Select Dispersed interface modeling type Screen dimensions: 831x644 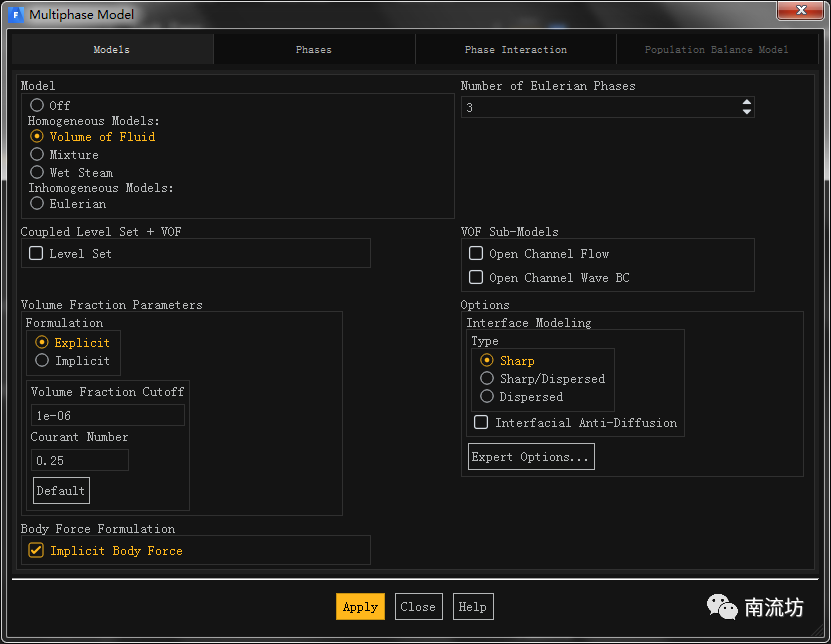coord(487,397)
